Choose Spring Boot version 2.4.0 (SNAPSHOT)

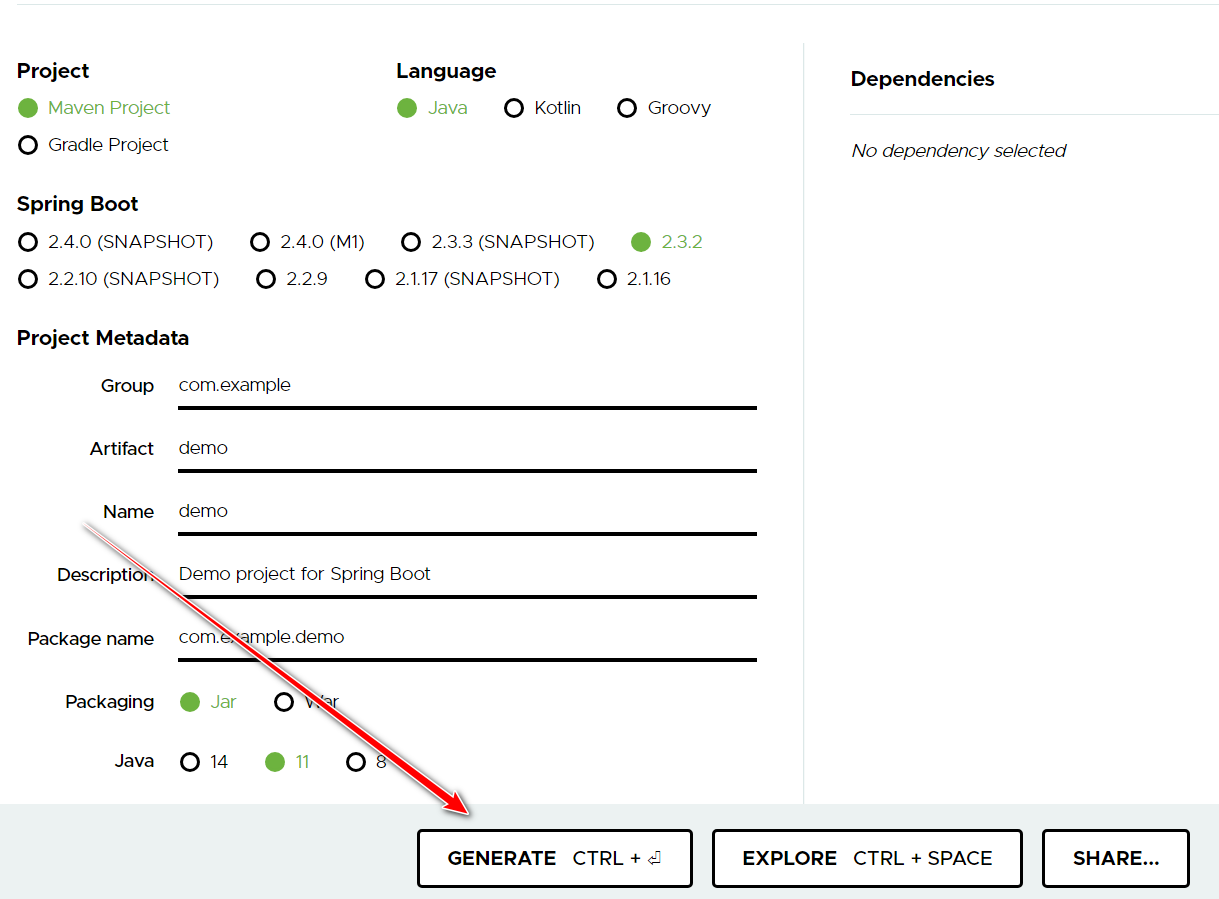click(28, 241)
